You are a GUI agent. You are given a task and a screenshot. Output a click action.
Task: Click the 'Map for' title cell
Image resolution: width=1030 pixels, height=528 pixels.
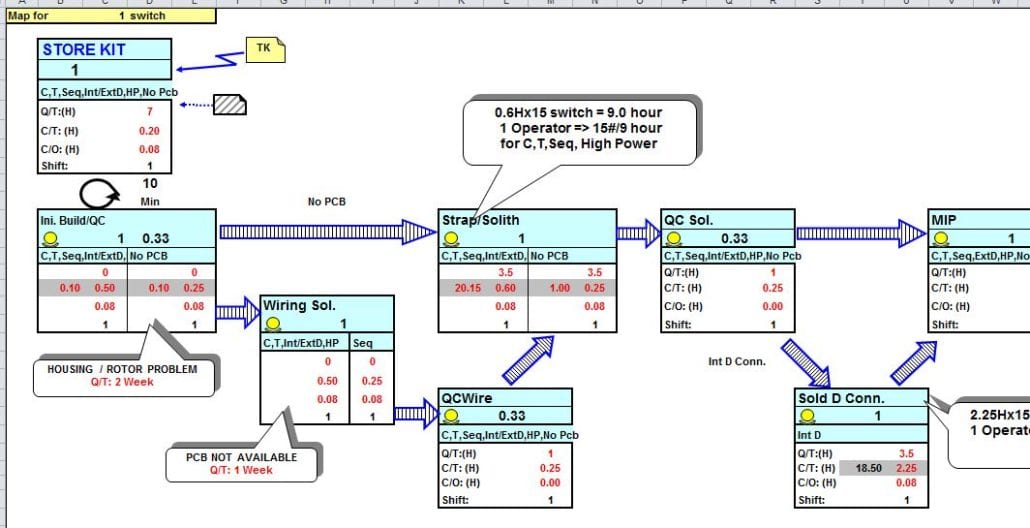tap(28, 15)
